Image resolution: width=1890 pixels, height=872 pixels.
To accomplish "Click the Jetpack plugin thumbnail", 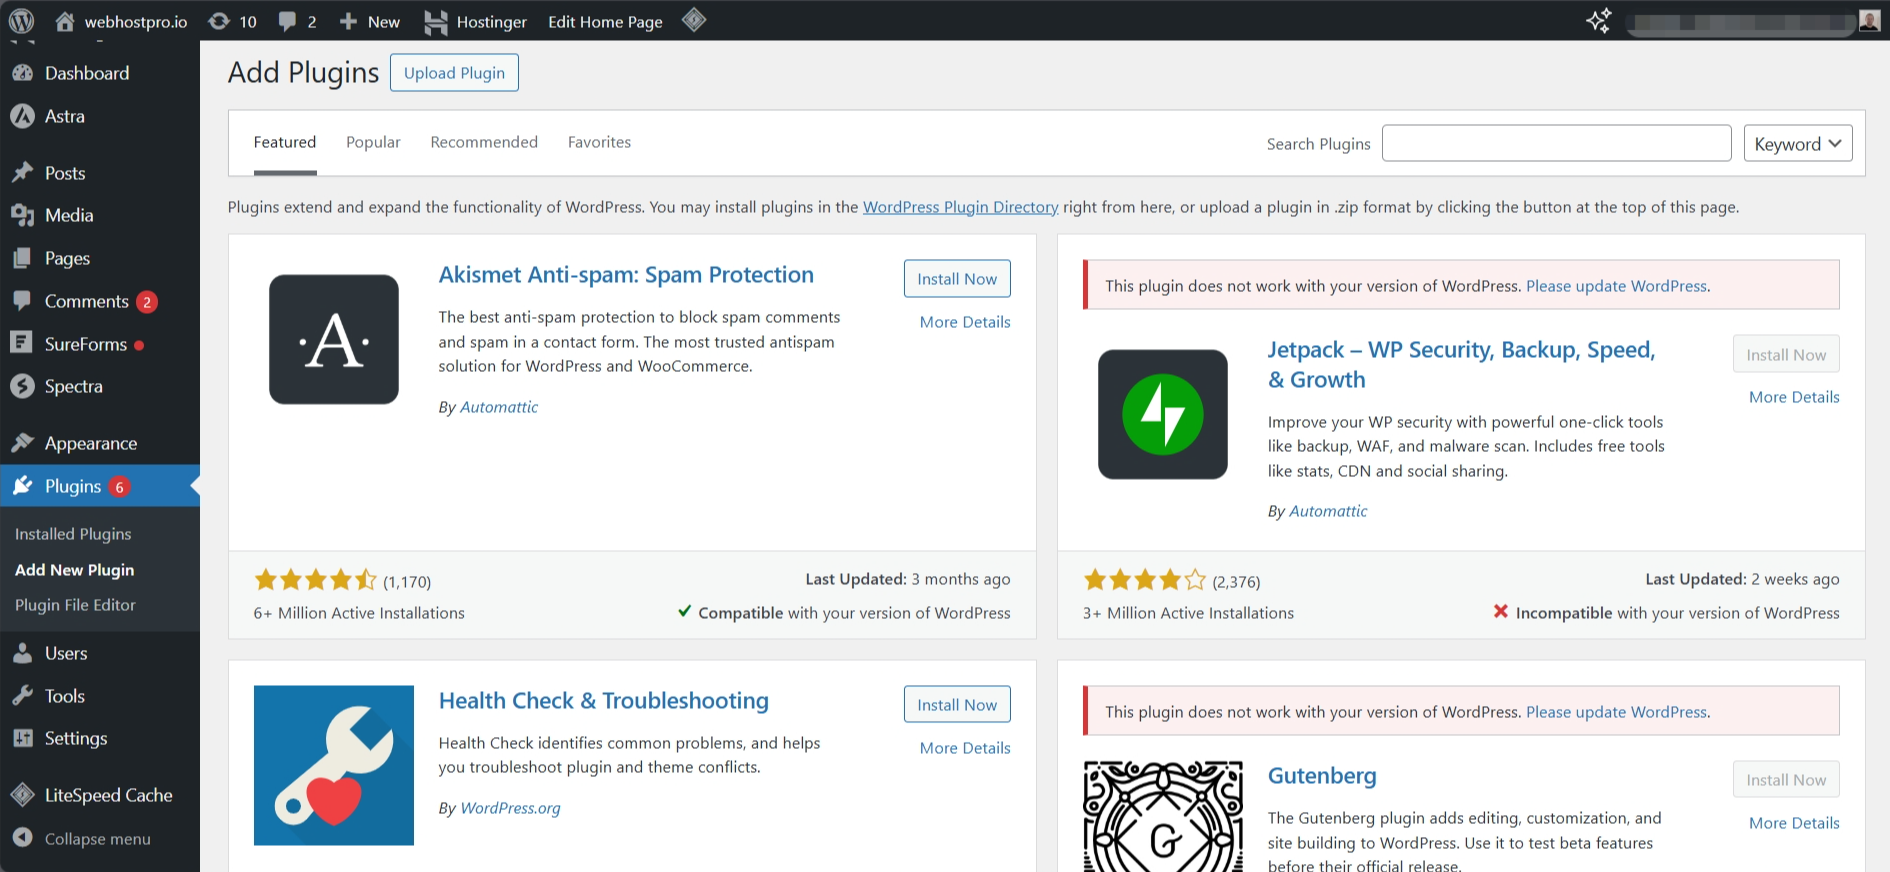I will (1163, 414).
